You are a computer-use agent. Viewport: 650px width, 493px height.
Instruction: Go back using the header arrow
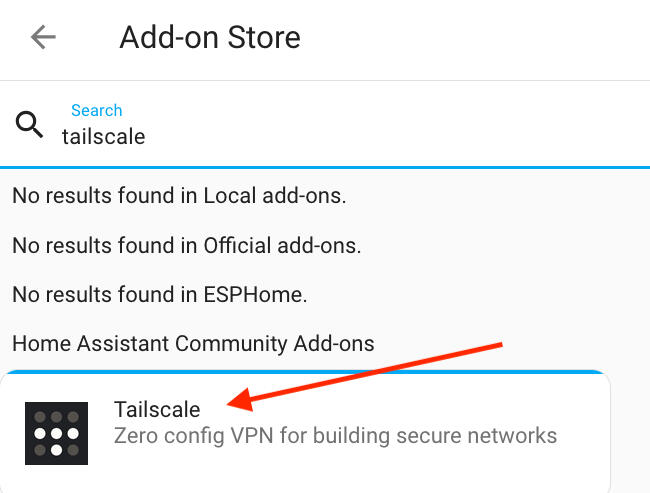(43, 38)
